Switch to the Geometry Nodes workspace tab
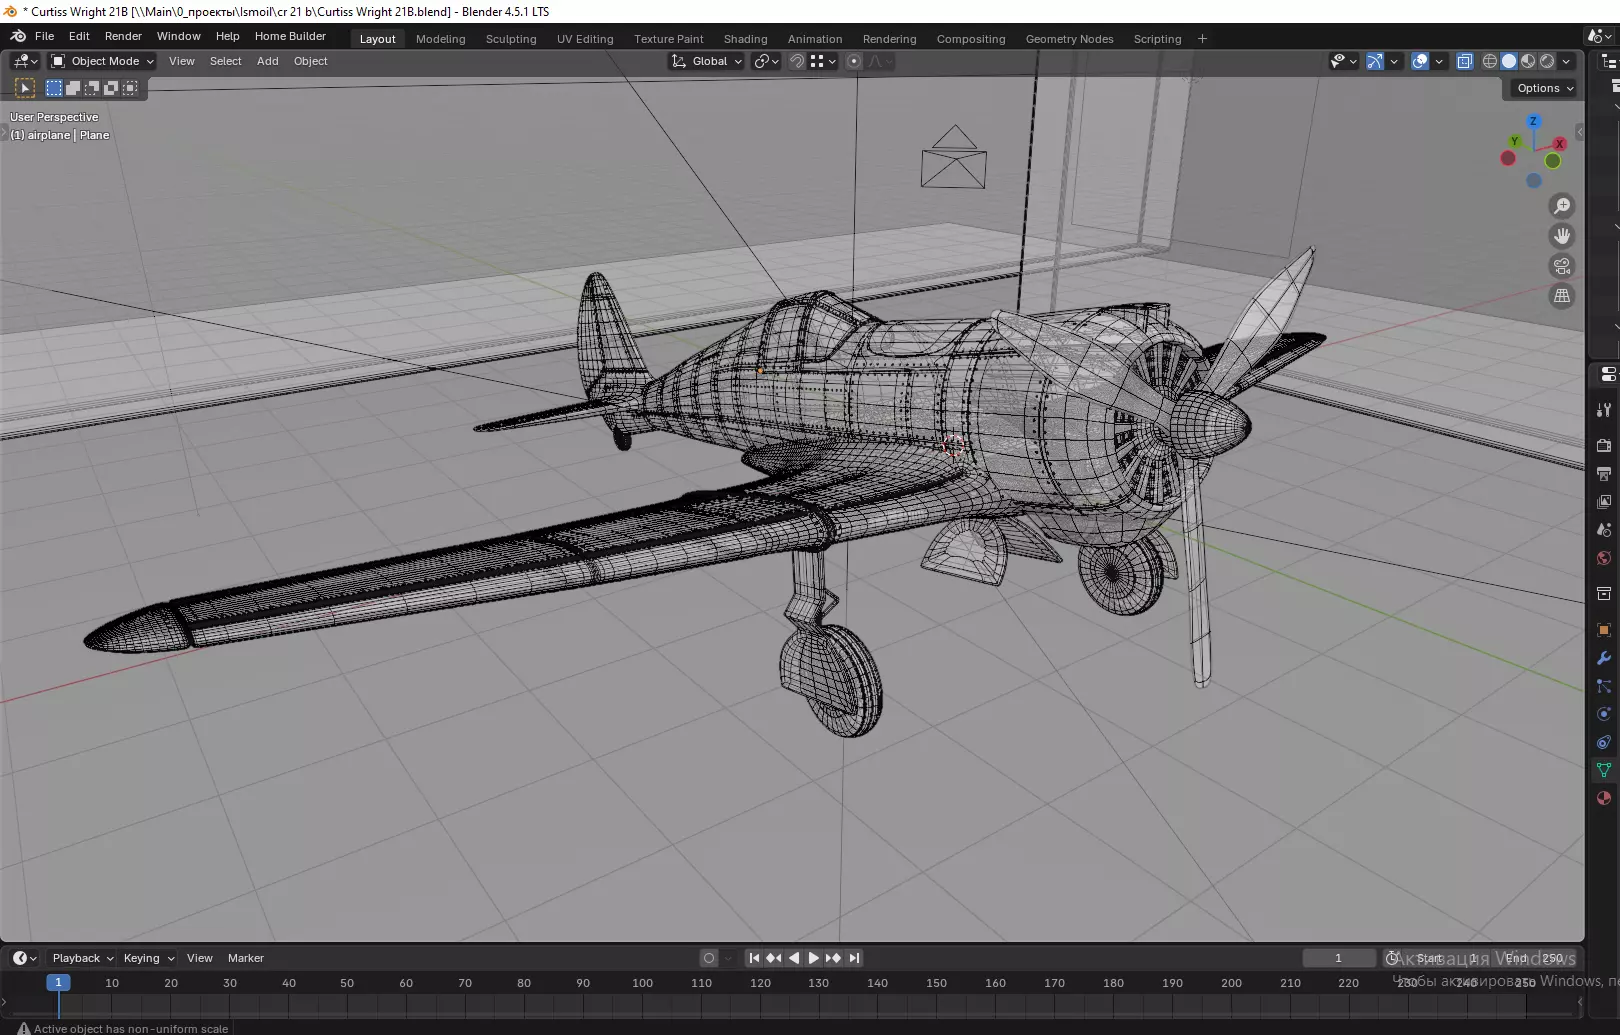Viewport: 1620px width, 1035px height. pyautogui.click(x=1069, y=39)
